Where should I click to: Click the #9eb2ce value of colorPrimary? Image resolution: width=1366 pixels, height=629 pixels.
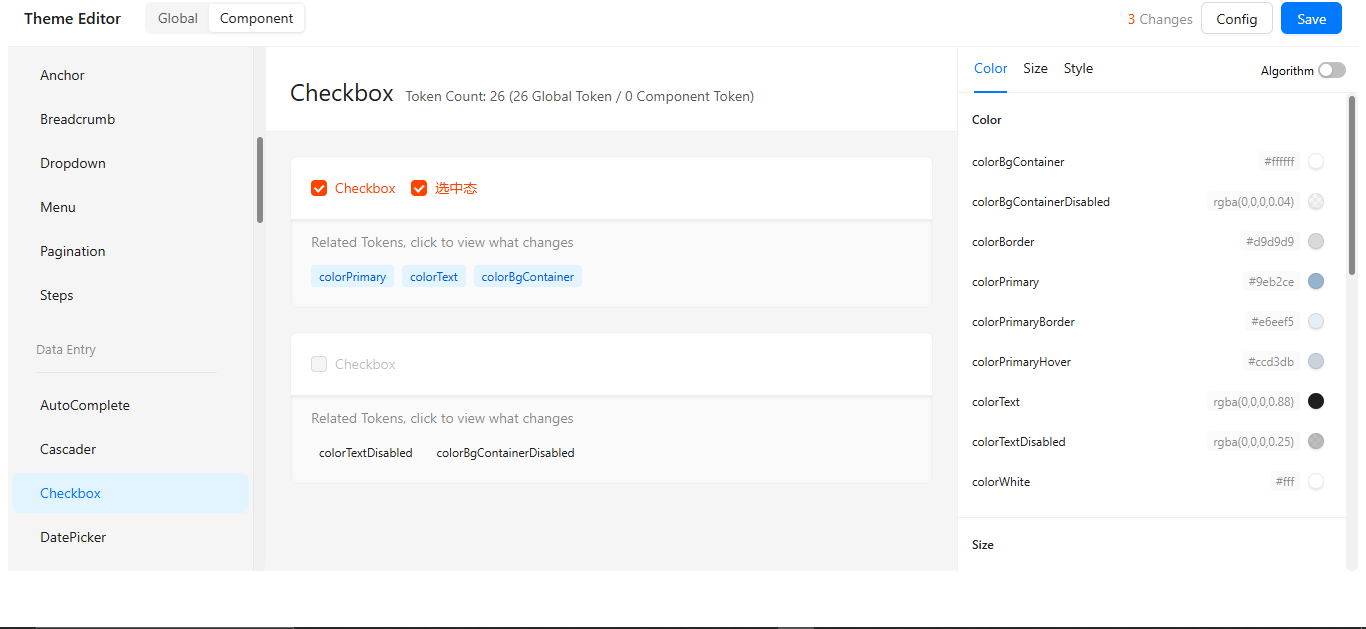click(1271, 281)
